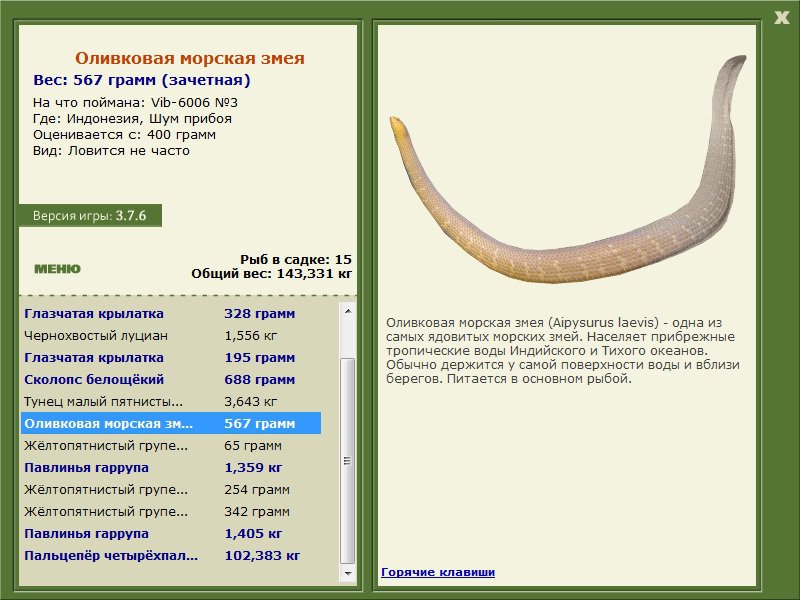
Task: Open the Горячие клавиши link
Action: click(x=438, y=572)
